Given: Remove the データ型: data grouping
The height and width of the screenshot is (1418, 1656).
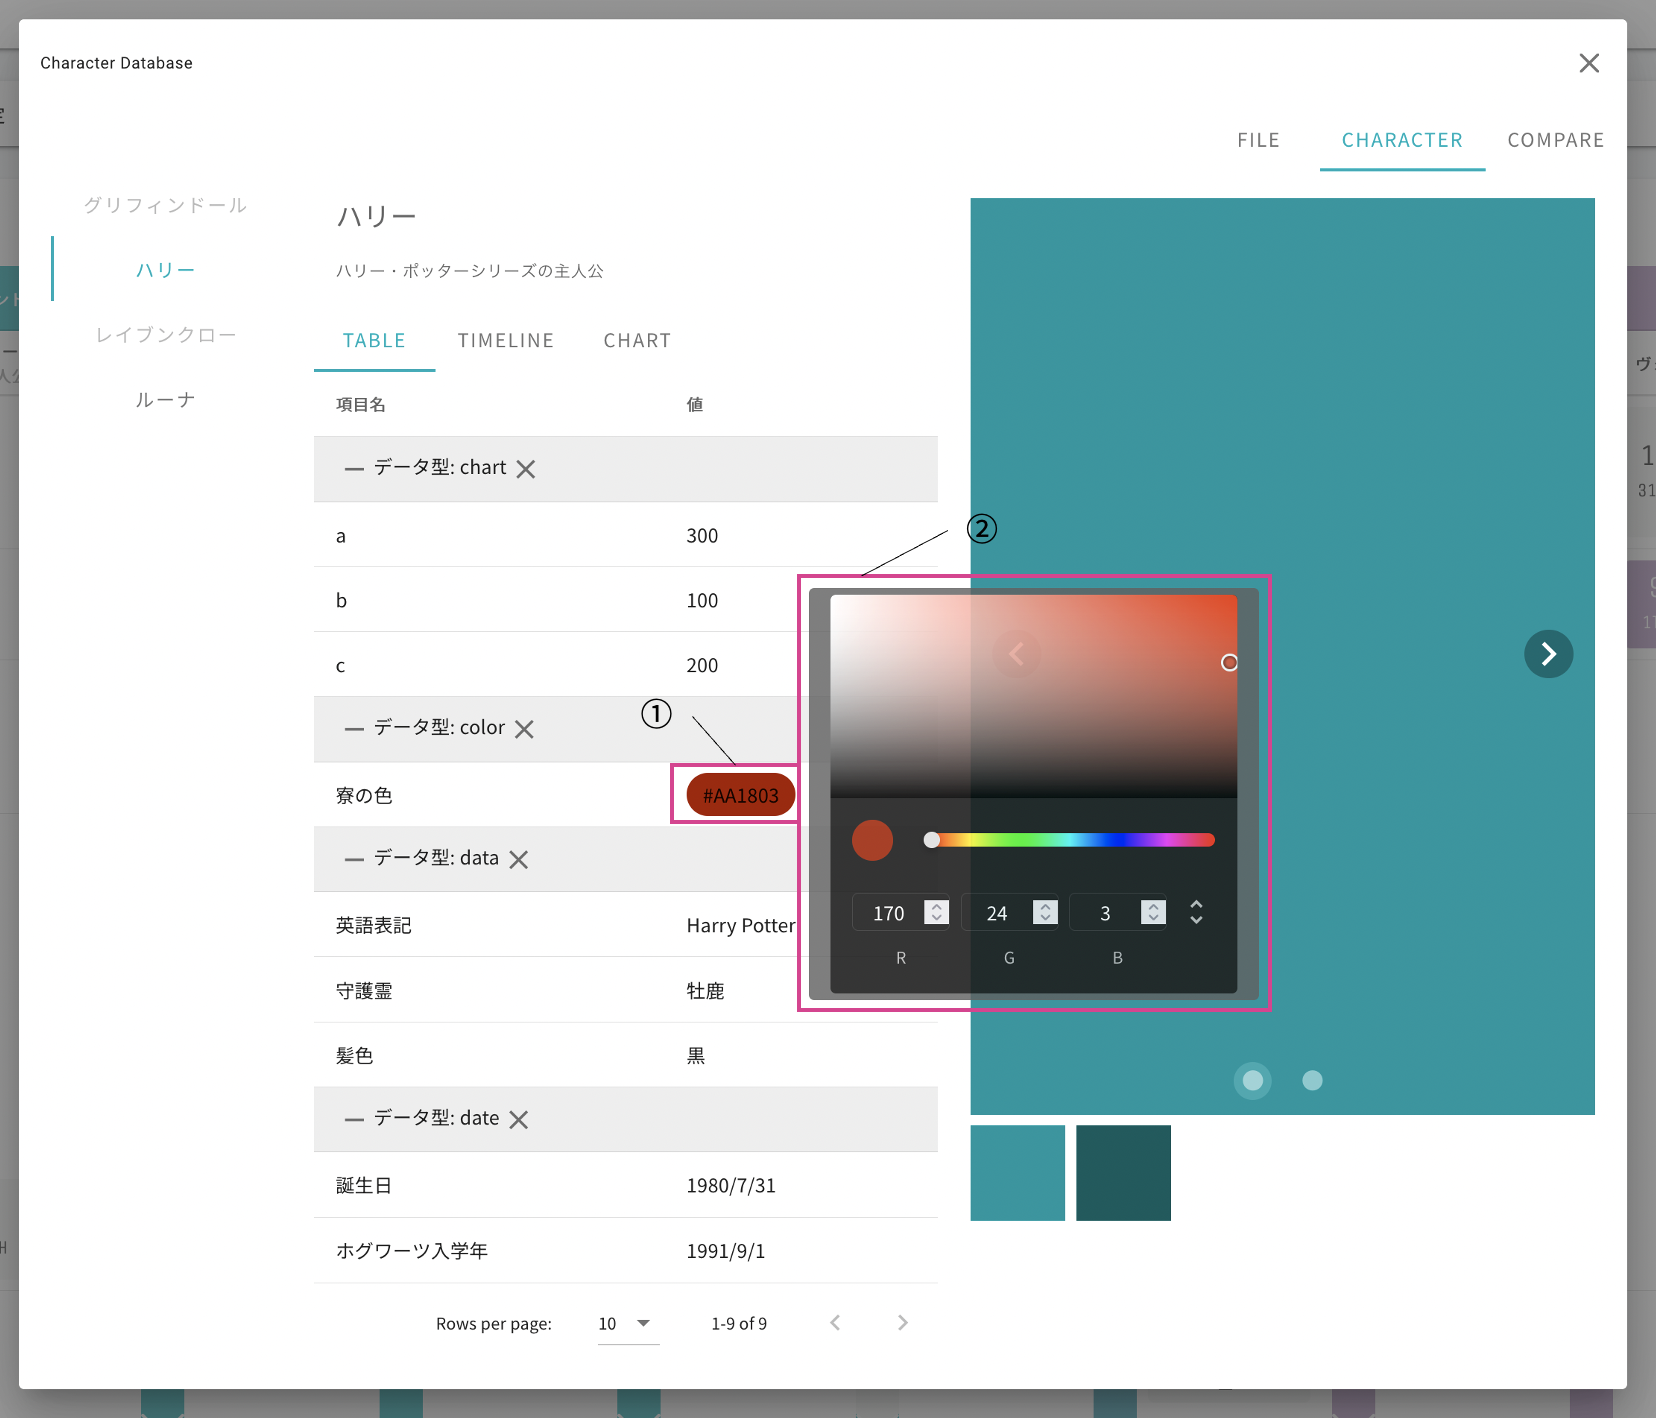Looking at the screenshot, I should pyautogui.click(x=518, y=859).
